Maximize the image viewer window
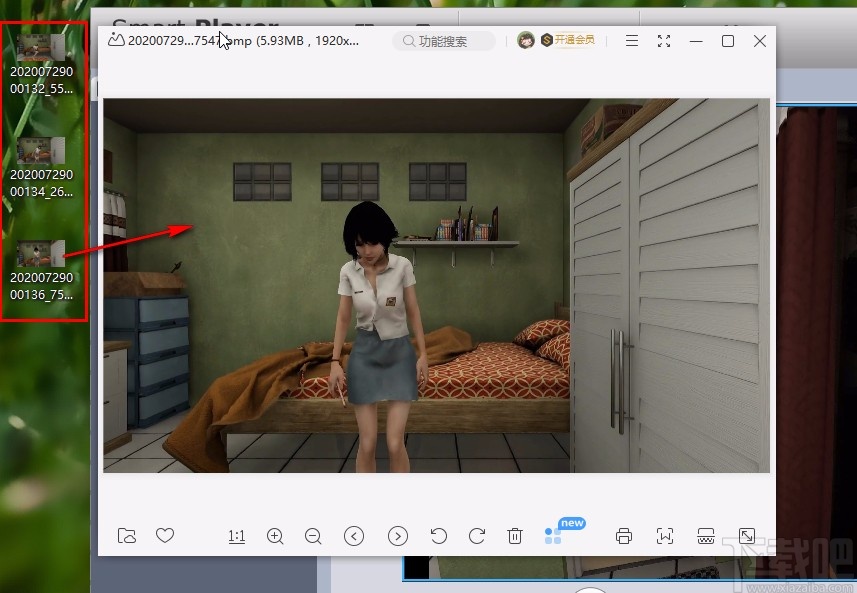The width and height of the screenshot is (857, 593). tap(727, 41)
